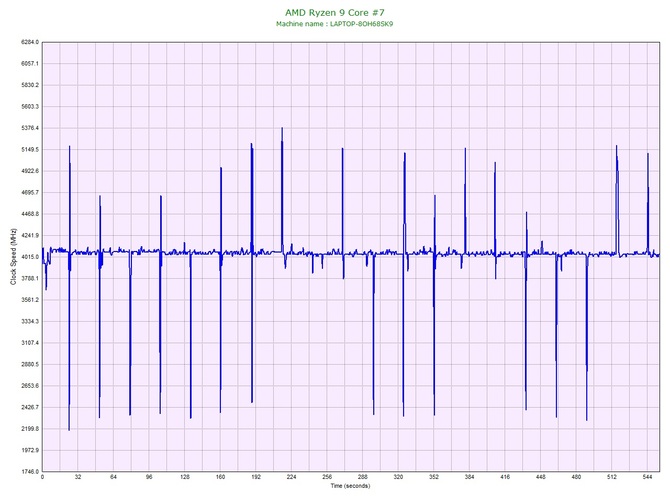Image resolution: width=670 pixels, height=503 pixels.
Task: Click the 5376.4 y-axis value
Action: tap(29, 128)
